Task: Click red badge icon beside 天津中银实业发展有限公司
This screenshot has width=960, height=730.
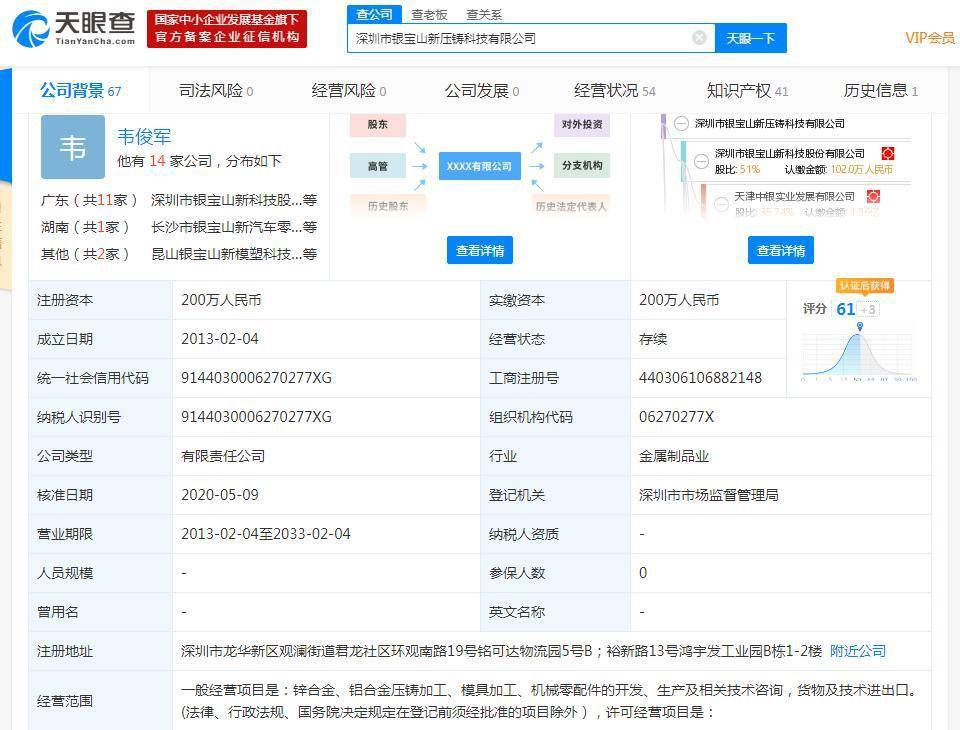Action: tap(874, 197)
